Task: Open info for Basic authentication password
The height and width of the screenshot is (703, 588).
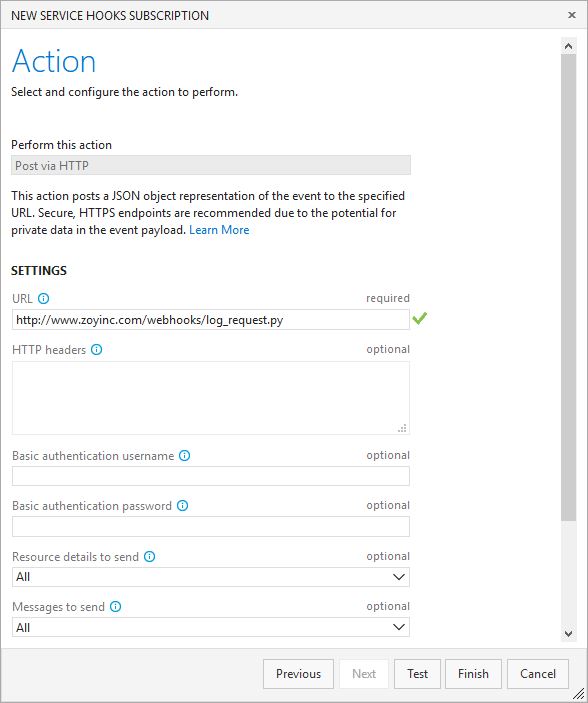Action: pos(182,506)
